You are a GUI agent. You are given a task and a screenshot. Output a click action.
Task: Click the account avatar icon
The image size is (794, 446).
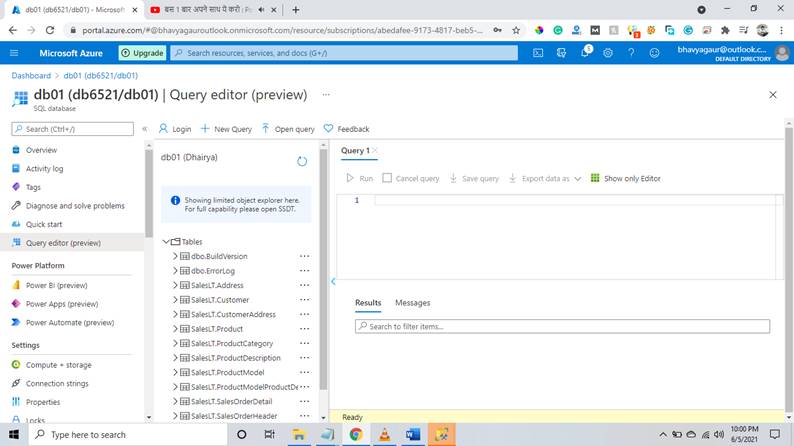(782, 53)
